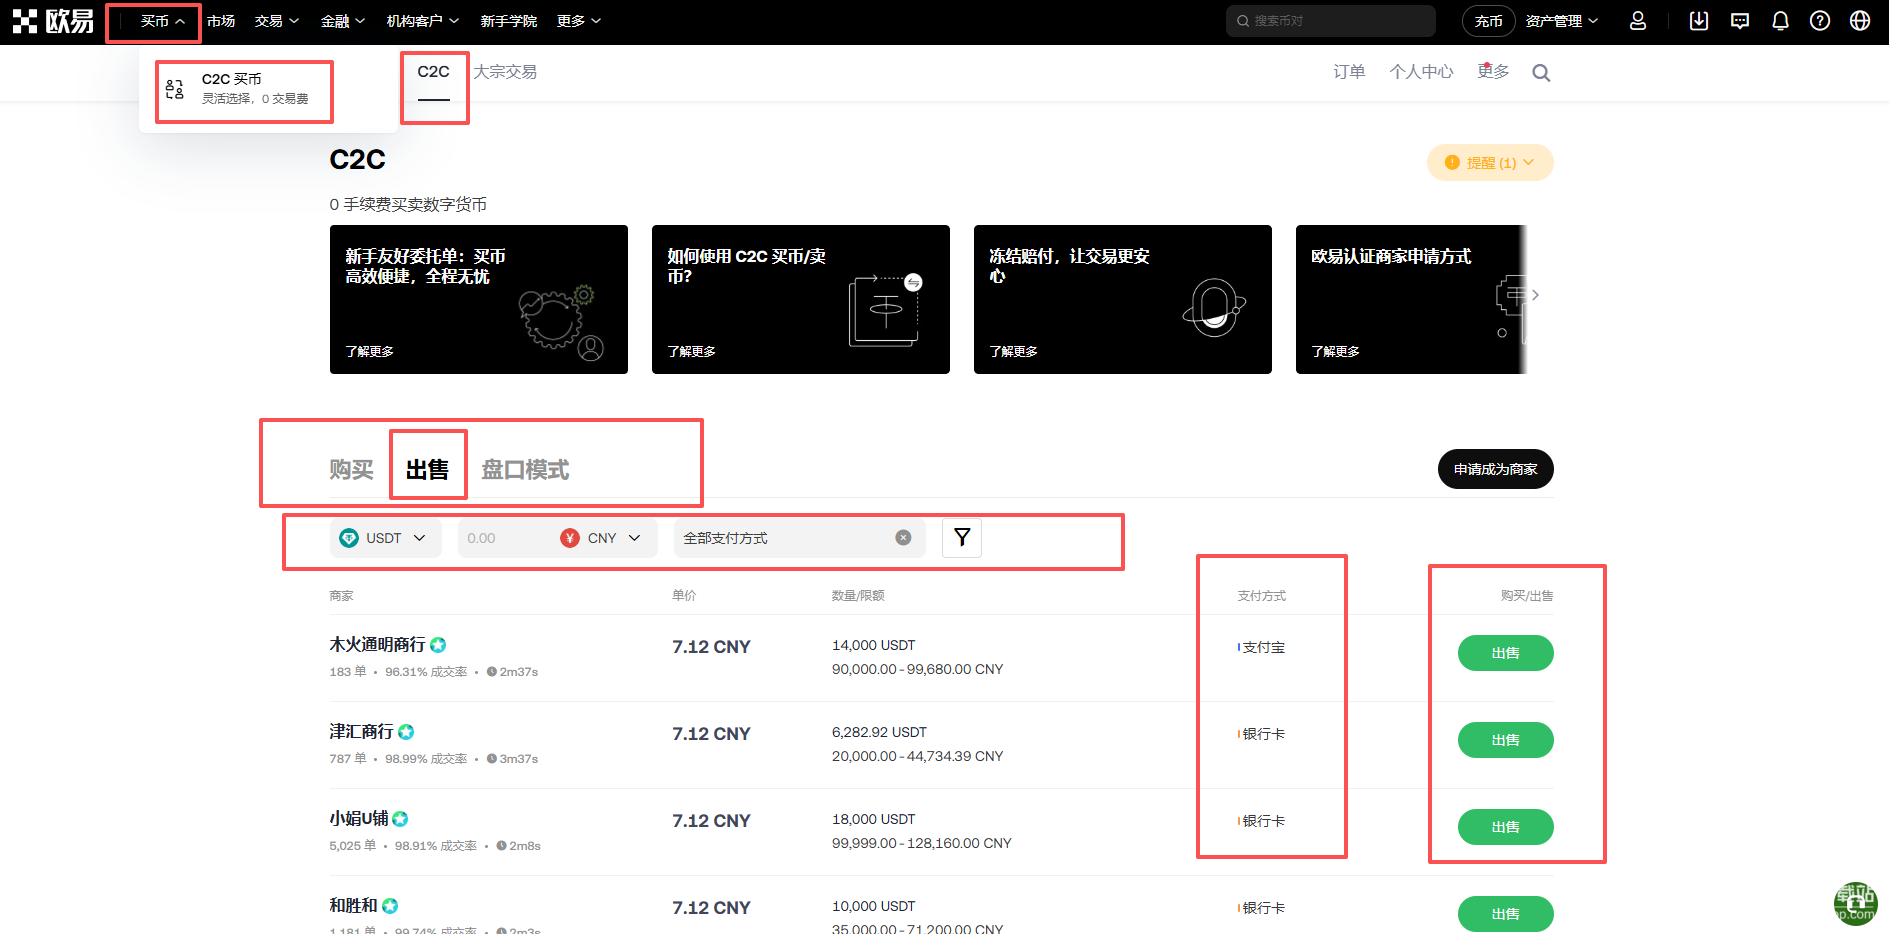
Task: Open the 大宗交易 tab
Action: point(505,72)
